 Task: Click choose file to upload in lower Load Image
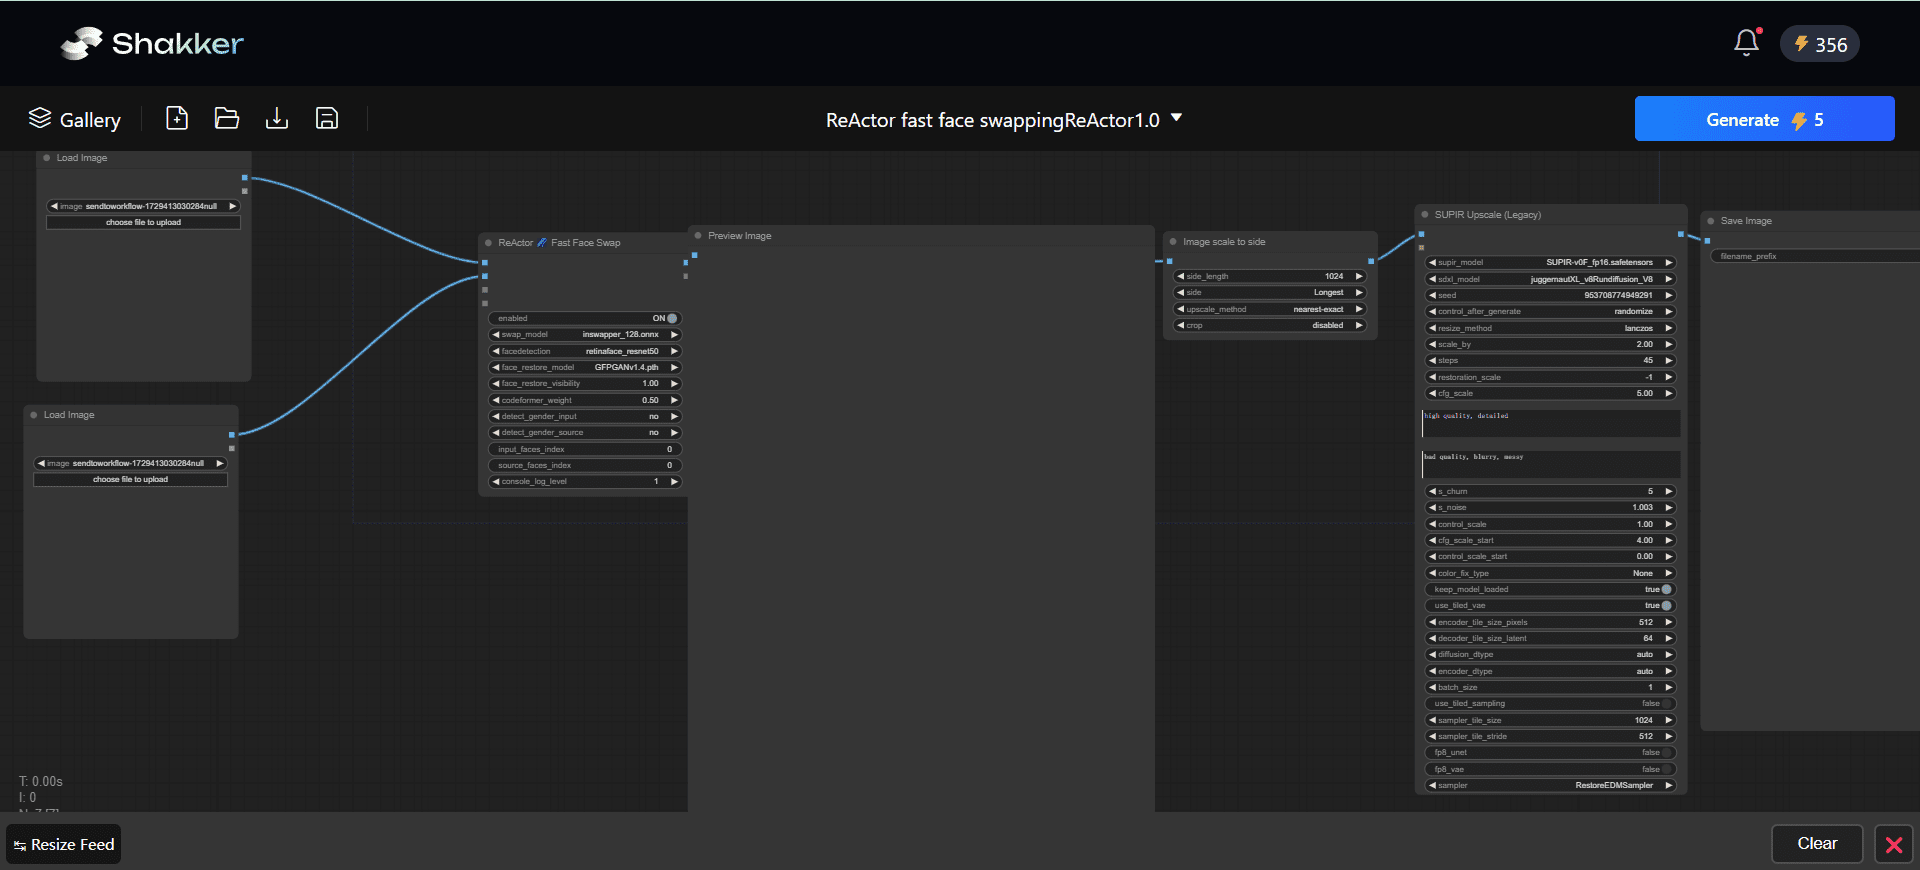coord(130,479)
